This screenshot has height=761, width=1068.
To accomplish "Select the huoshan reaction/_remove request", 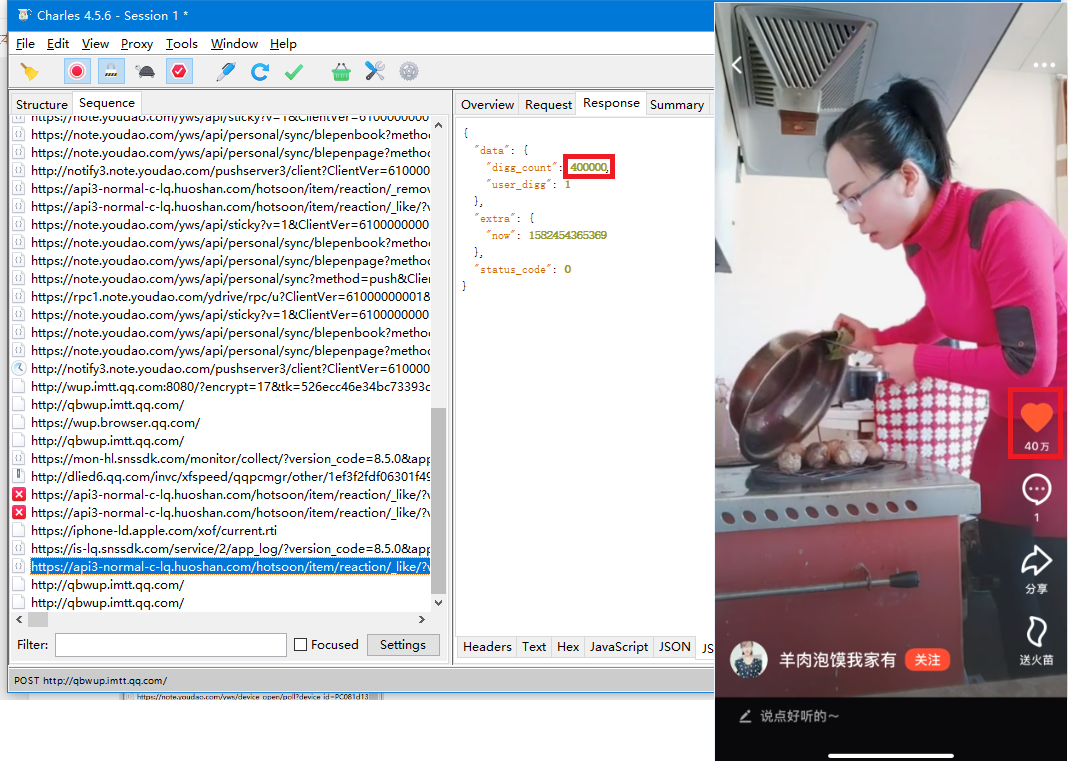I will click(x=230, y=189).
